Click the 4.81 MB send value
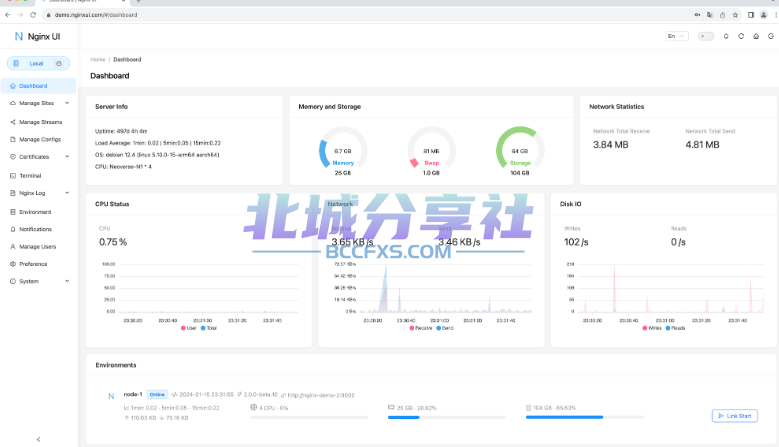 pos(702,145)
